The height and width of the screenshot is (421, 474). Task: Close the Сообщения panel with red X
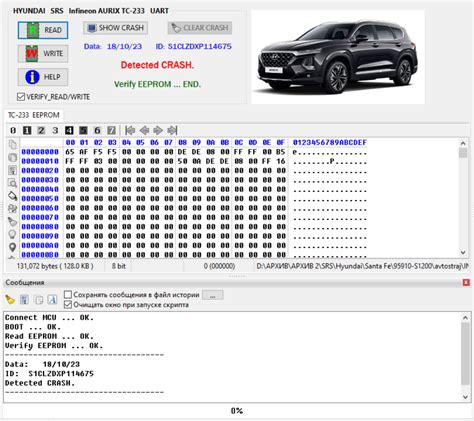pos(466,282)
